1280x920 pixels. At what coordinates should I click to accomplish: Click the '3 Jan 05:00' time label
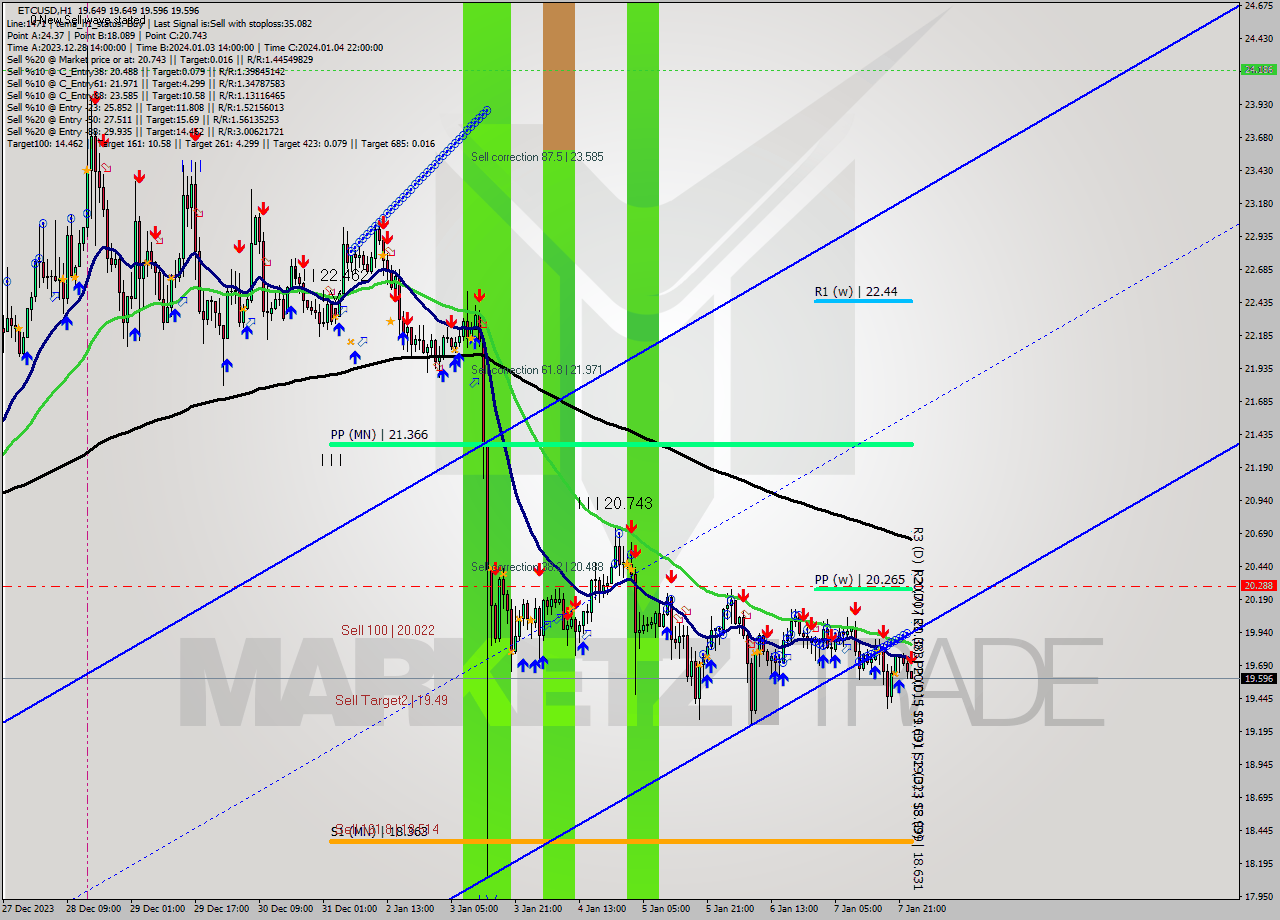(x=474, y=909)
